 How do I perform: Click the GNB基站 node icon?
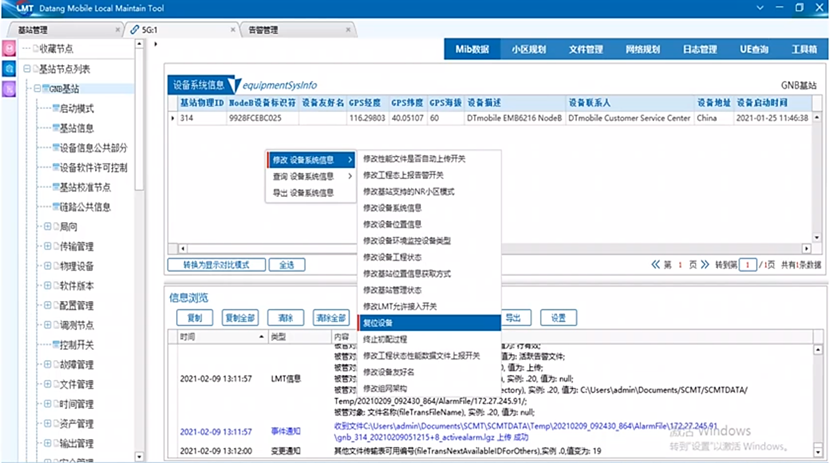(46, 88)
